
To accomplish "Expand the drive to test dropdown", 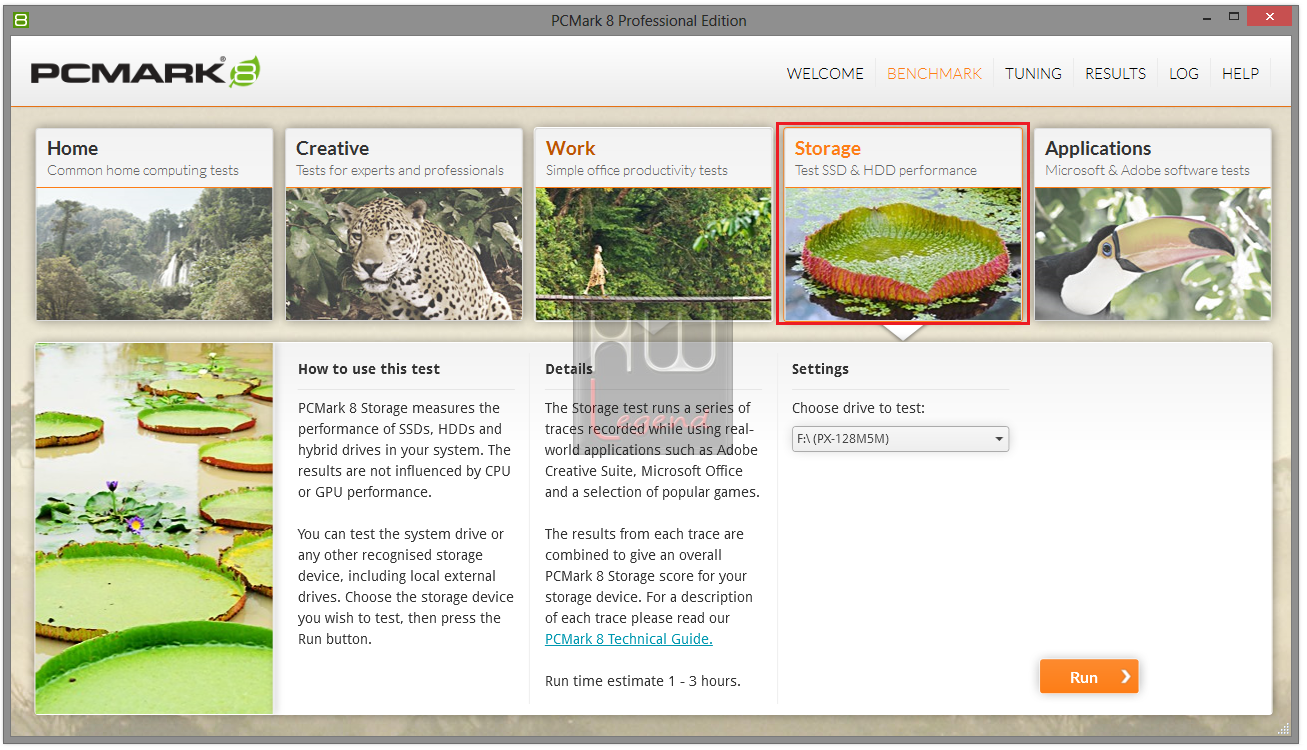I will (x=900, y=439).
